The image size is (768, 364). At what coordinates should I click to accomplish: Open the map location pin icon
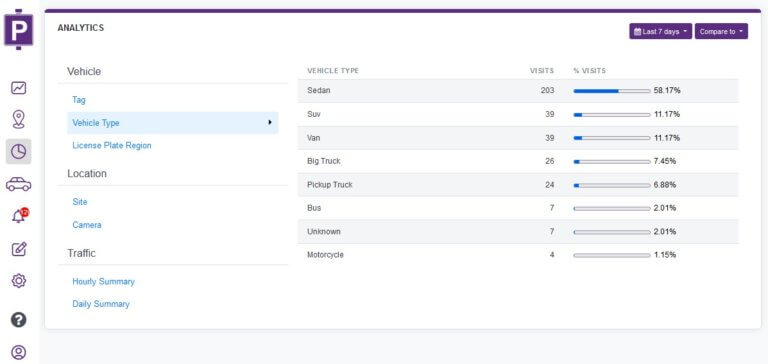click(x=19, y=120)
